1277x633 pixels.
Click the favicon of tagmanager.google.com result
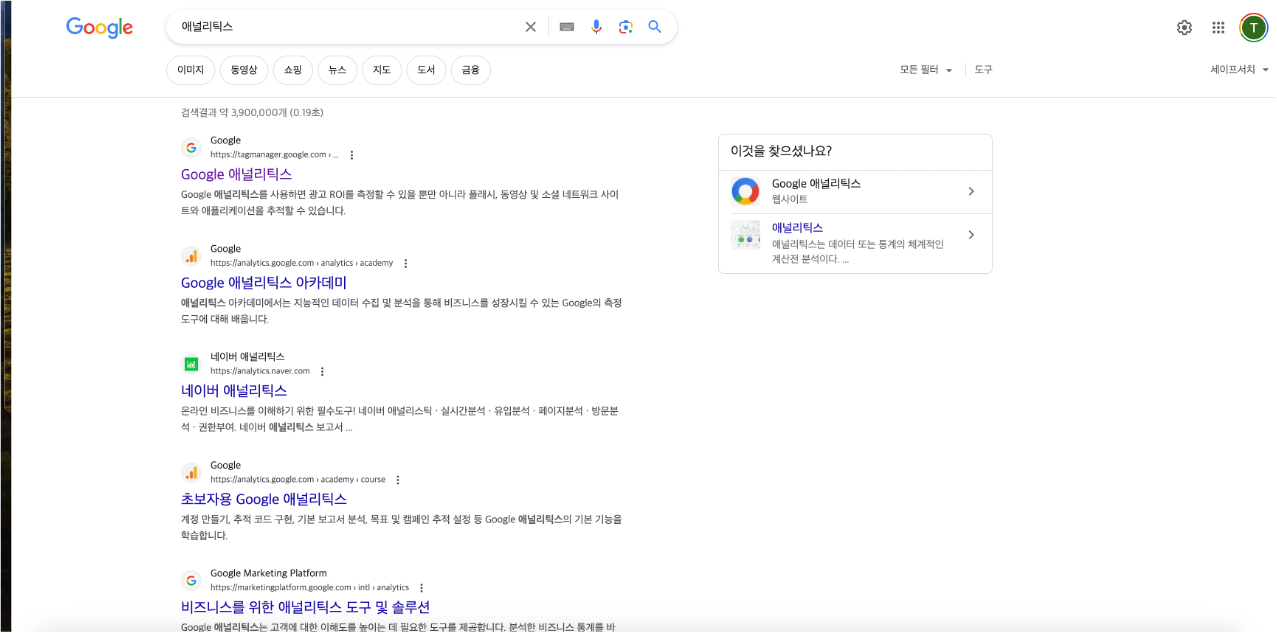[x=191, y=148]
